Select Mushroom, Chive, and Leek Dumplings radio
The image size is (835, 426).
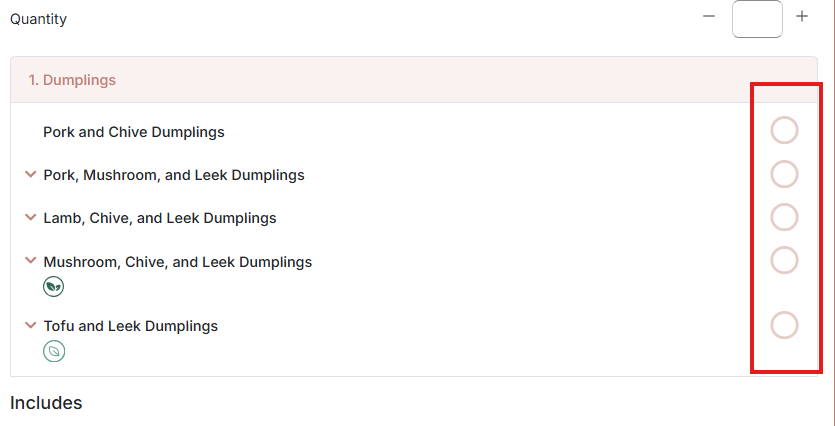[x=784, y=260]
